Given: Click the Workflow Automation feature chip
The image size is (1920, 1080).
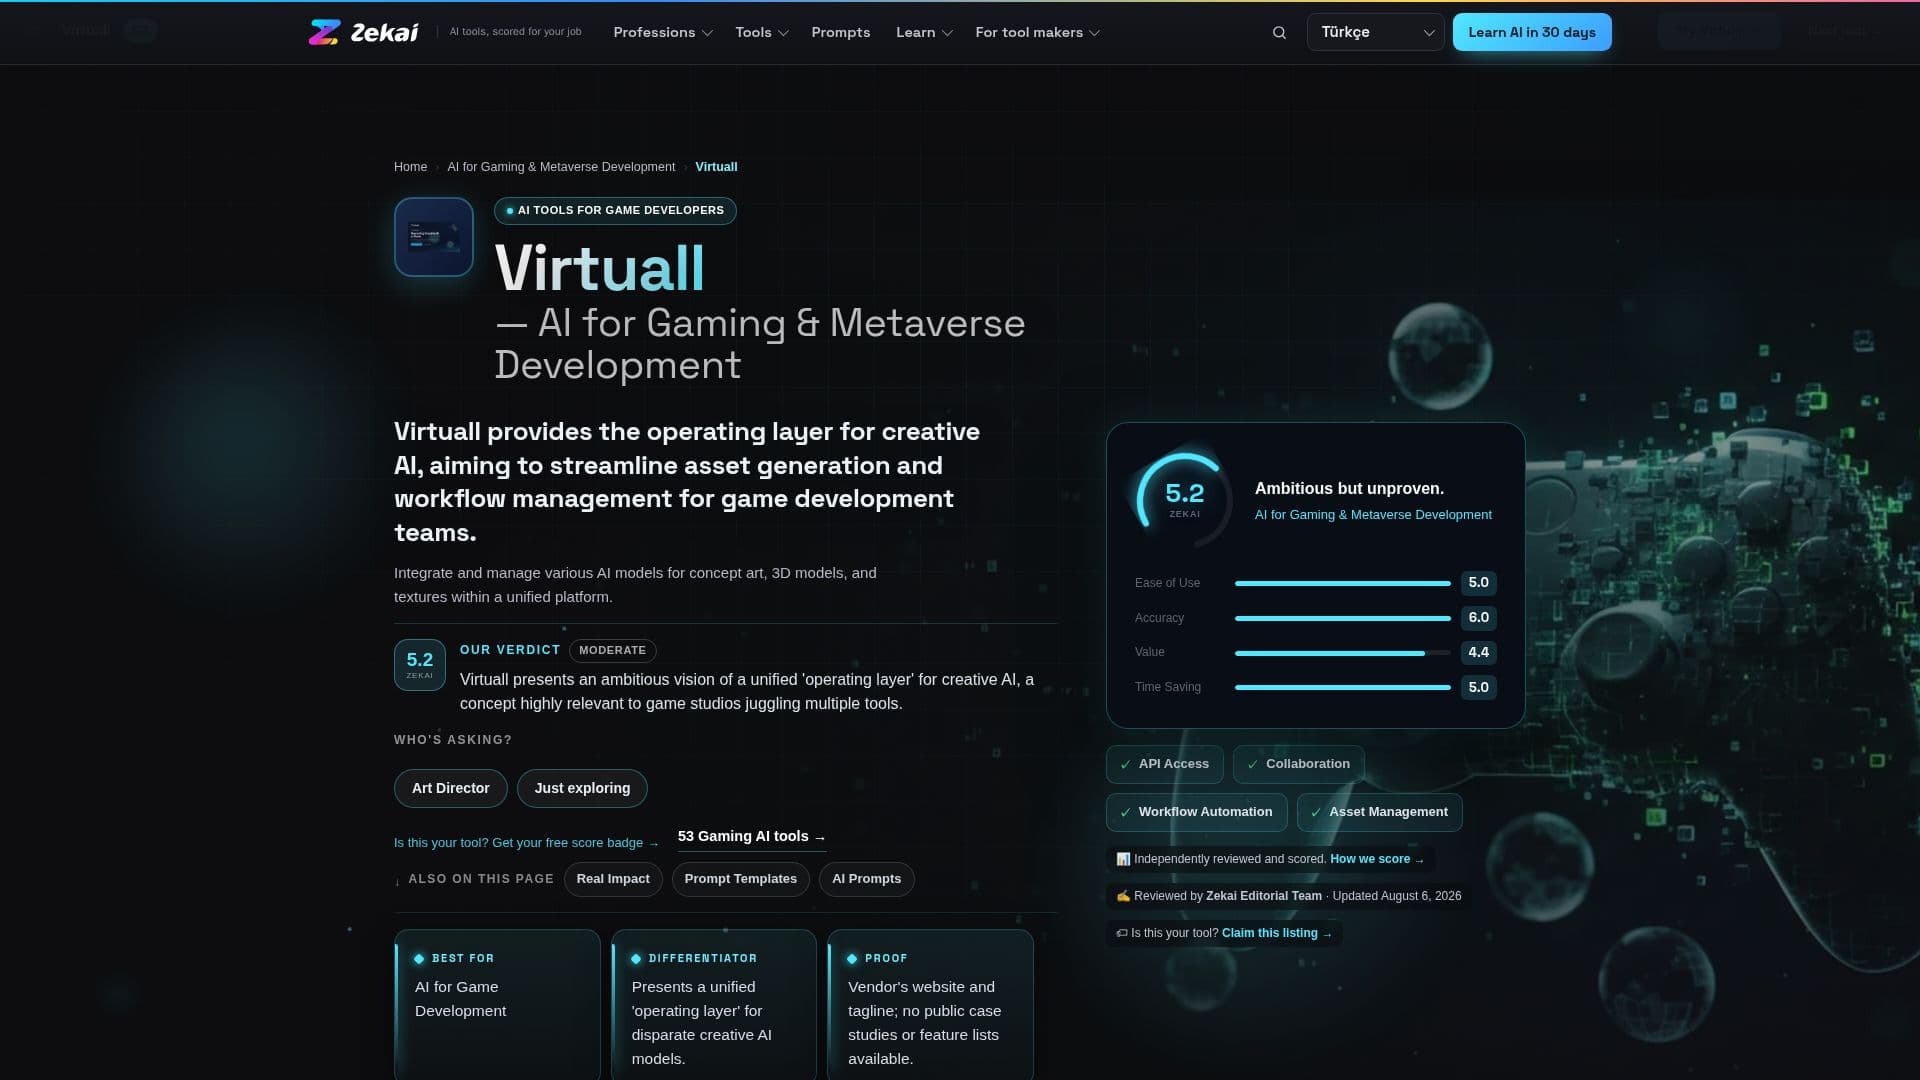Looking at the screenshot, I should (1196, 812).
